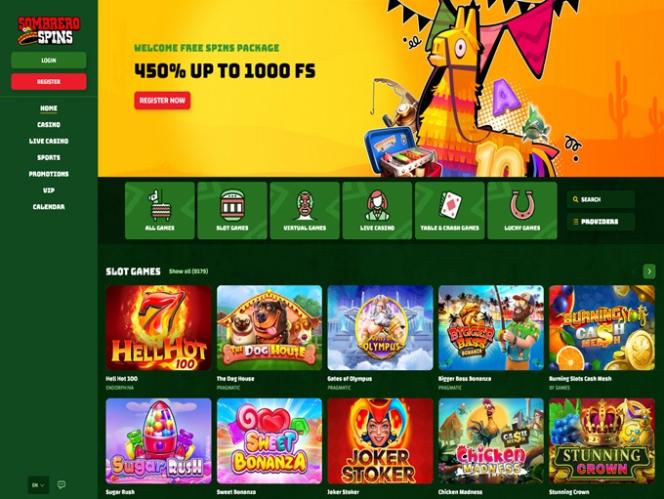Launch the Hell Hot 100 game thumbnail
Image resolution: width=664 pixels, height=499 pixels.
[158, 328]
